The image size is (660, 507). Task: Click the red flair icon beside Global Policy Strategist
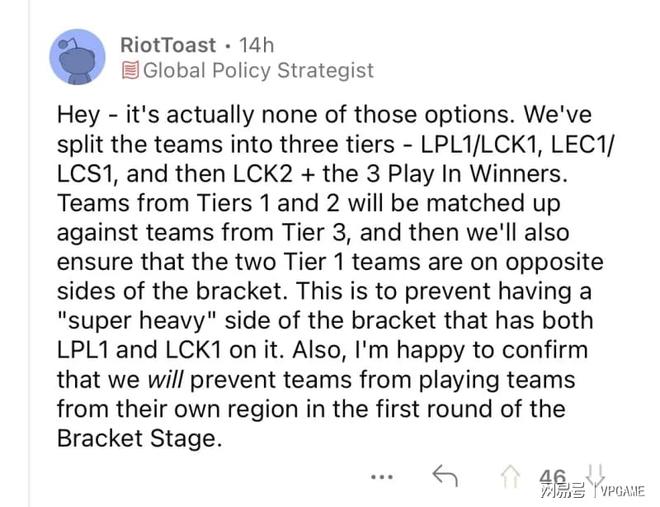pyautogui.click(x=130, y=70)
